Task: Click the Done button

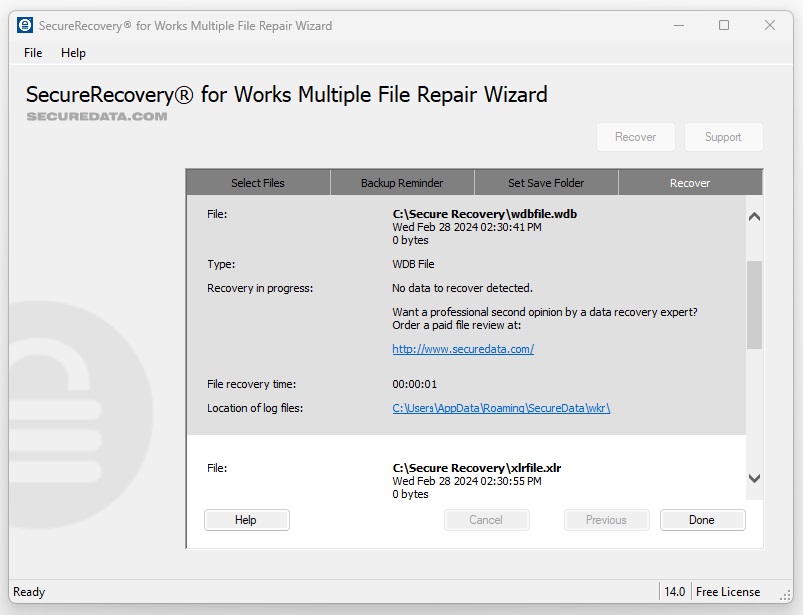Action: (x=702, y=520)
